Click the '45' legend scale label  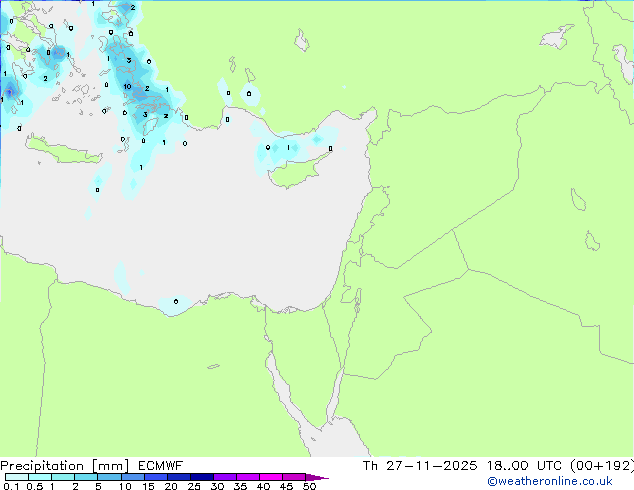pos(286,486)
